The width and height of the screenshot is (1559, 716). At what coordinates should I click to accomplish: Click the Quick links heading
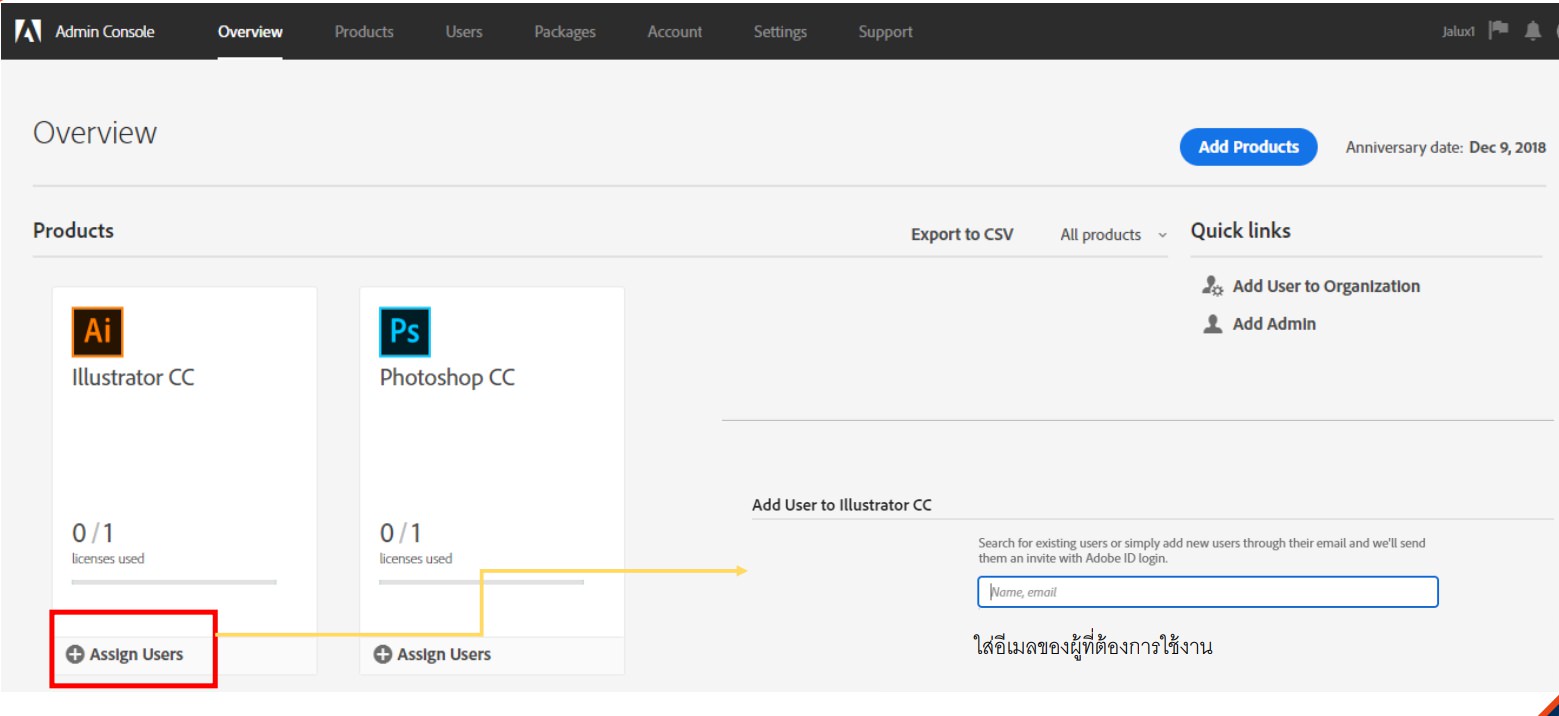point(1240,231)
